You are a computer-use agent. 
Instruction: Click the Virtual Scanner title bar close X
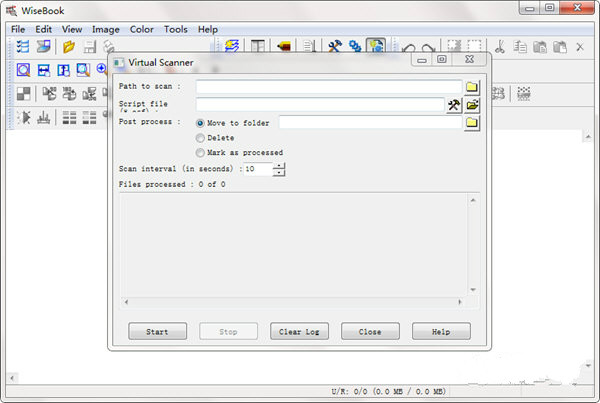470,59
